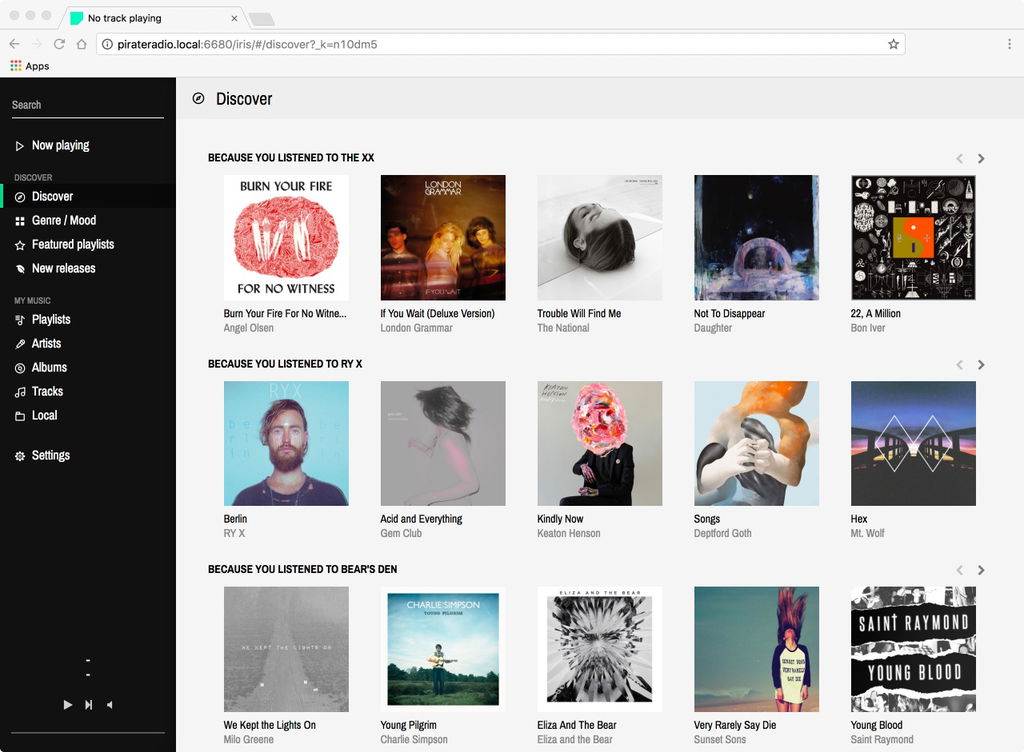Click the Settings gear icon

(20, 456)
